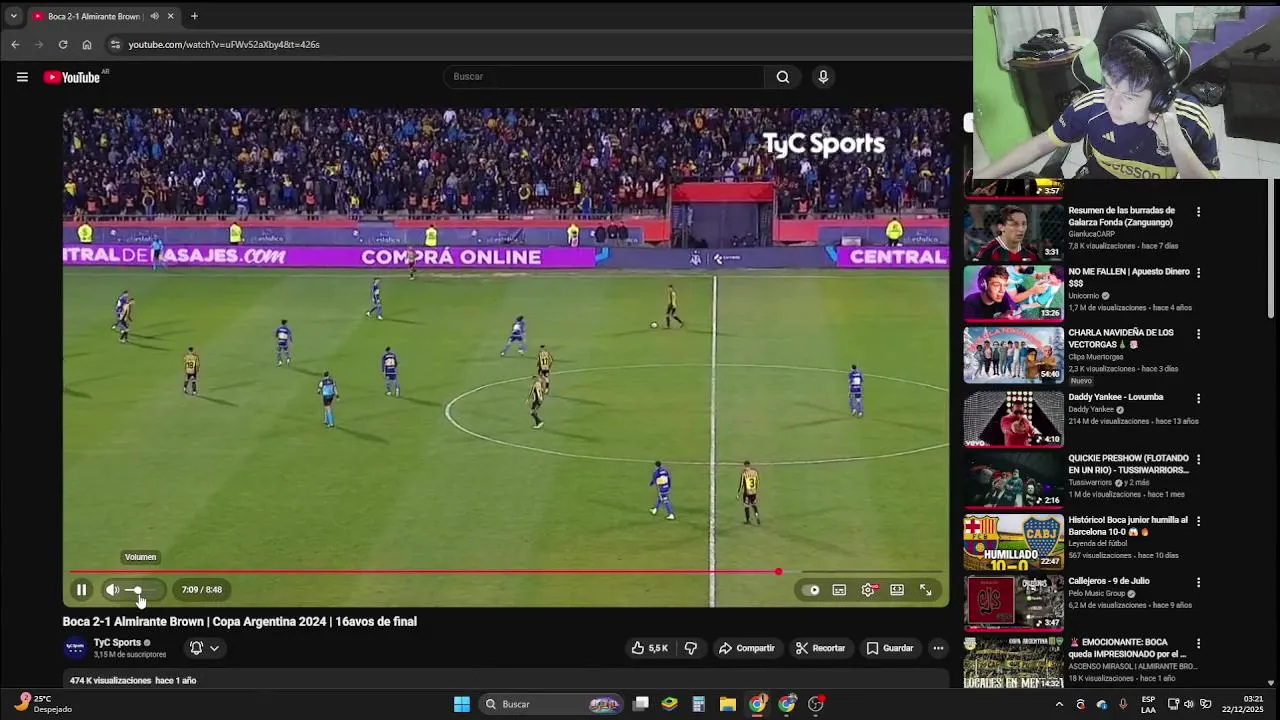Show hidden system tray icons

1059,704
